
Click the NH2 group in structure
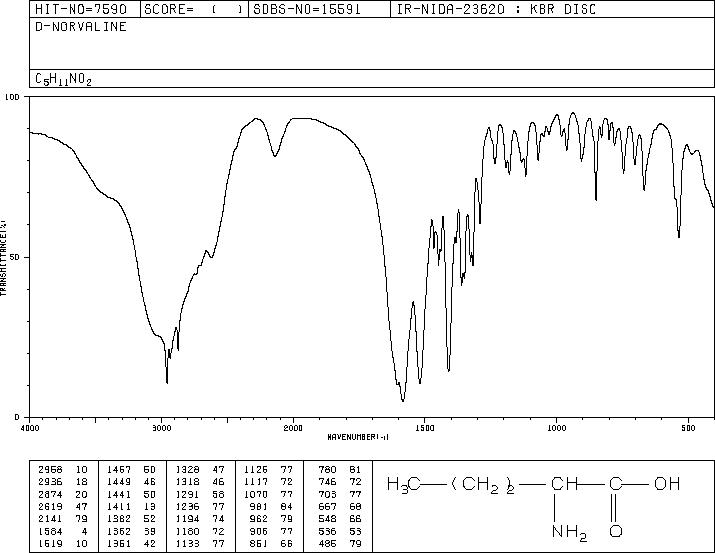(569, 532)
